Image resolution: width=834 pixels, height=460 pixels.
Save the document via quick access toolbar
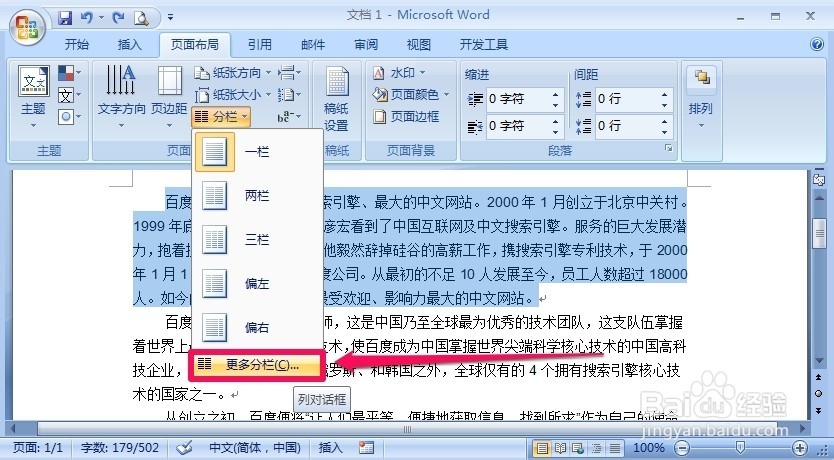click(x=65, y=18)
